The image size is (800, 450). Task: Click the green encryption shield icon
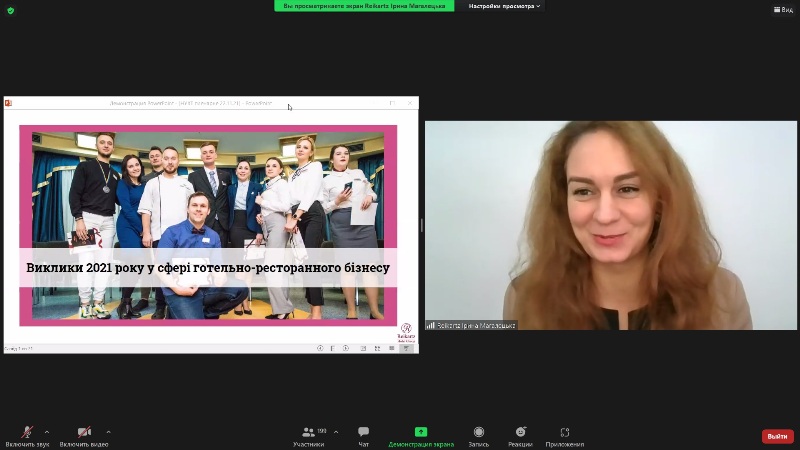point(11,10)
